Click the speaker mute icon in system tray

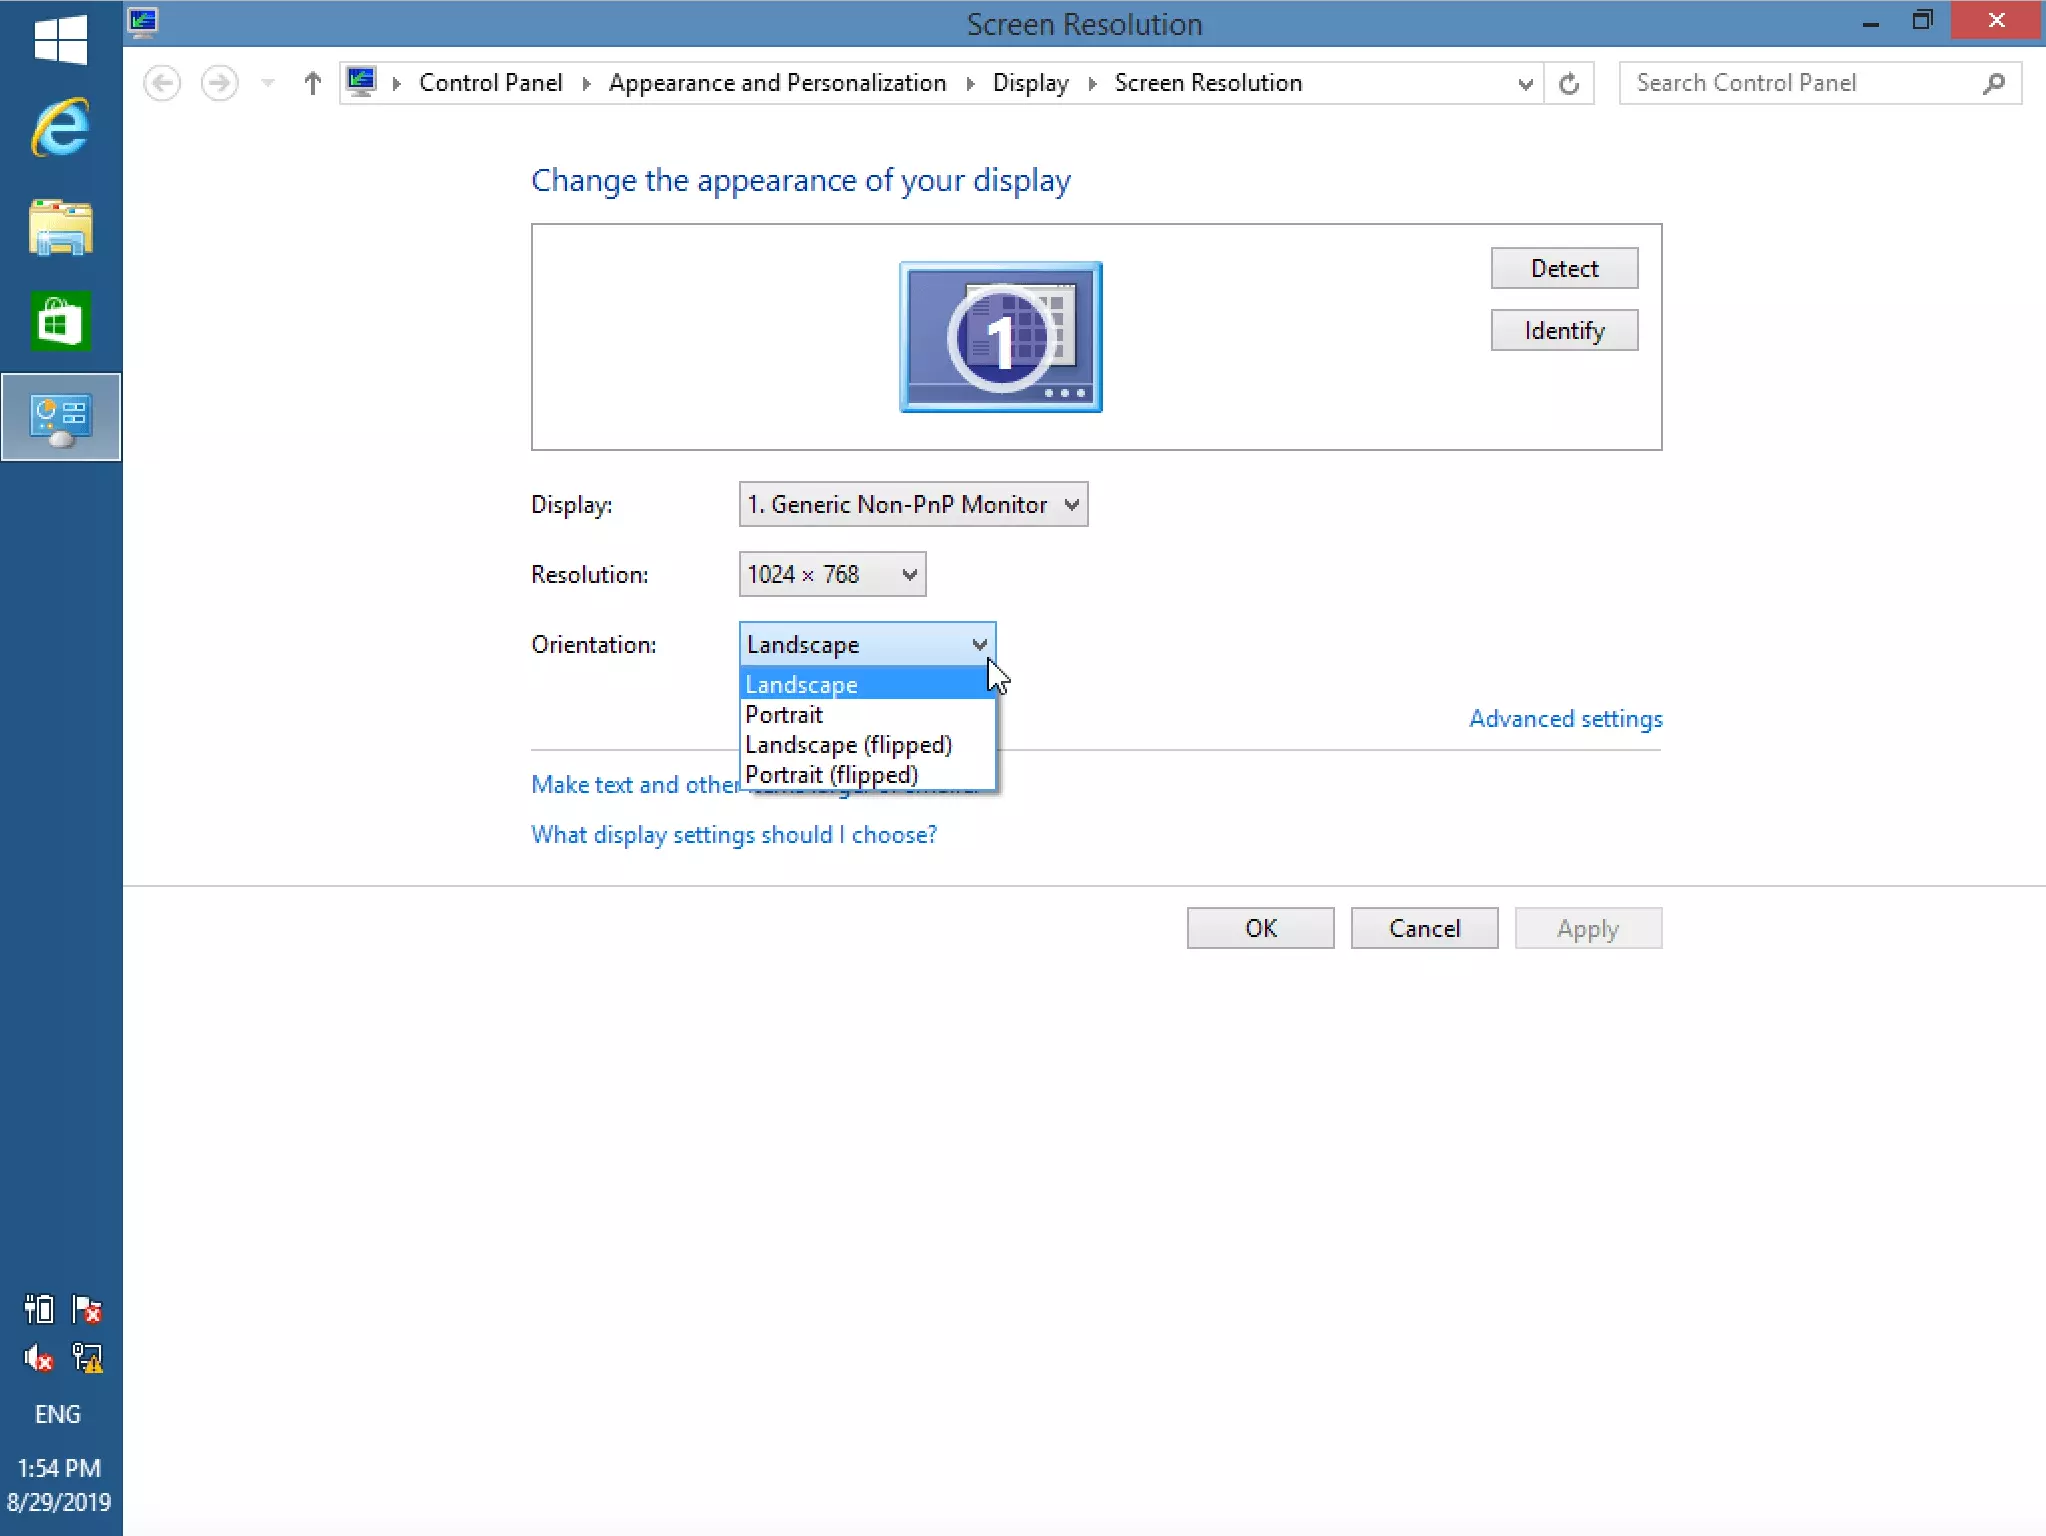point(35,1359)
